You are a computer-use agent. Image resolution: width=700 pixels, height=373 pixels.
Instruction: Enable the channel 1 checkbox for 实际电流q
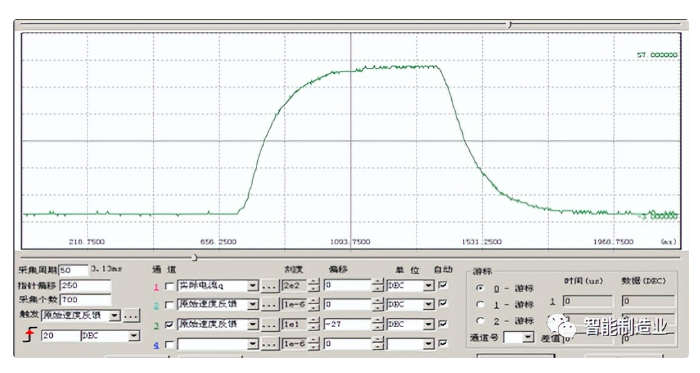coord(169,286)
